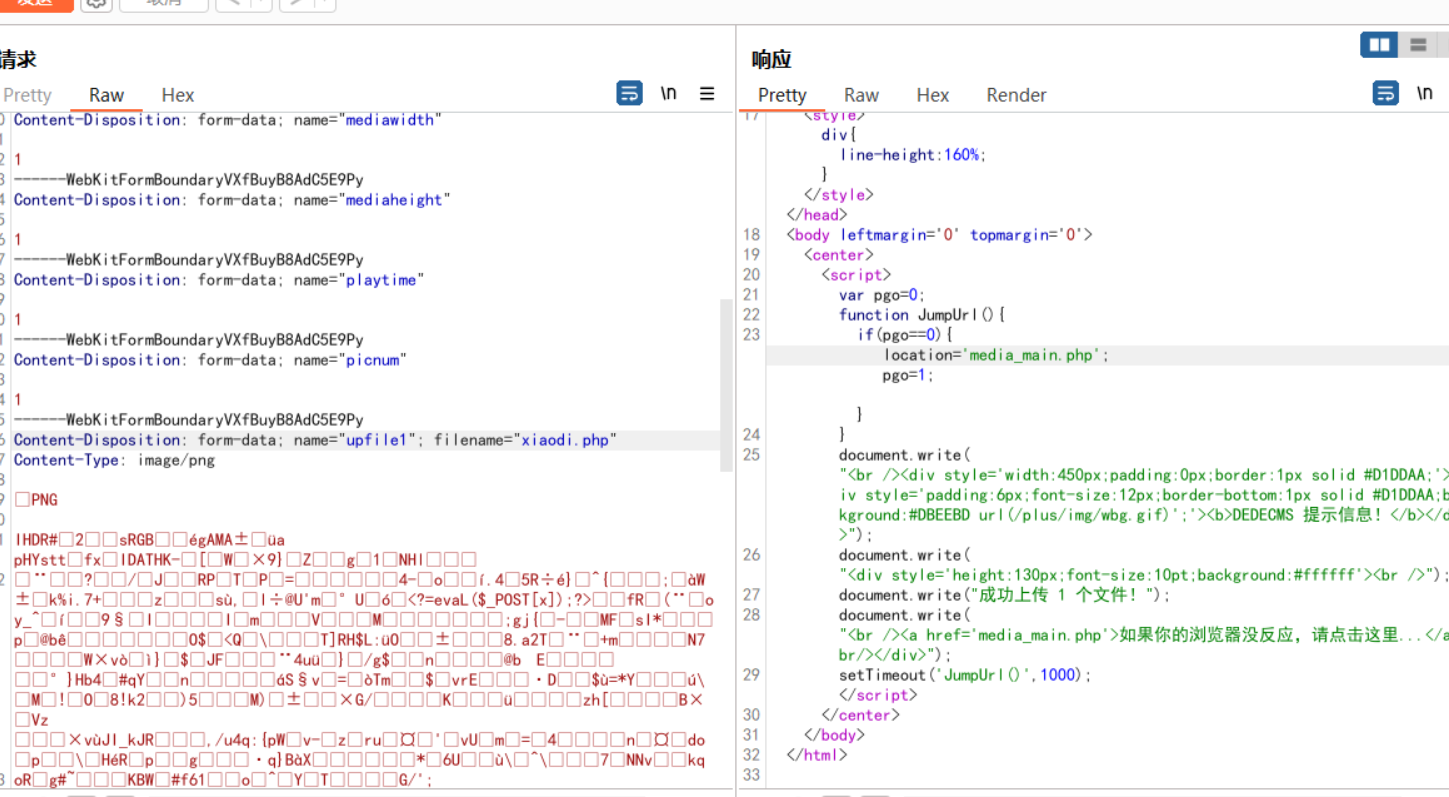Click the closing </body> tag
This screenshot has width=1449, height=797.
(x=834, y=735)
